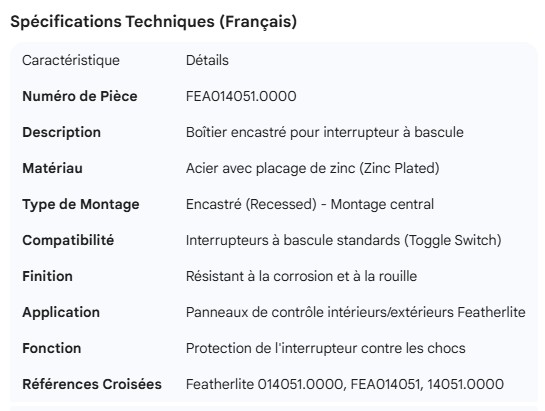Select Panneaux de contrôle Featherlite value

(356, 312)
